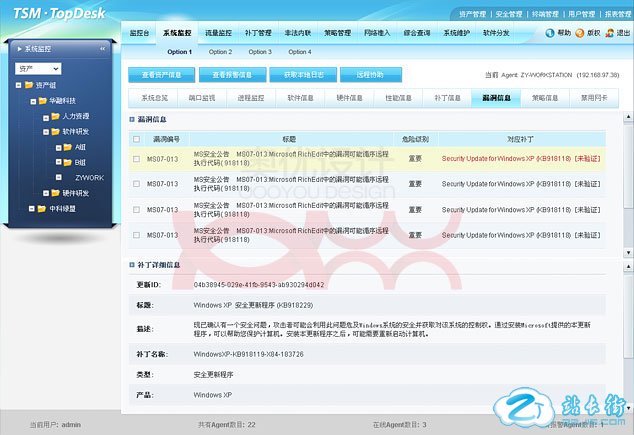Toggle the select-all checkbox in table header
Image resolution: width=634 pixels, height=435 pixels.
tap(136, 138)
